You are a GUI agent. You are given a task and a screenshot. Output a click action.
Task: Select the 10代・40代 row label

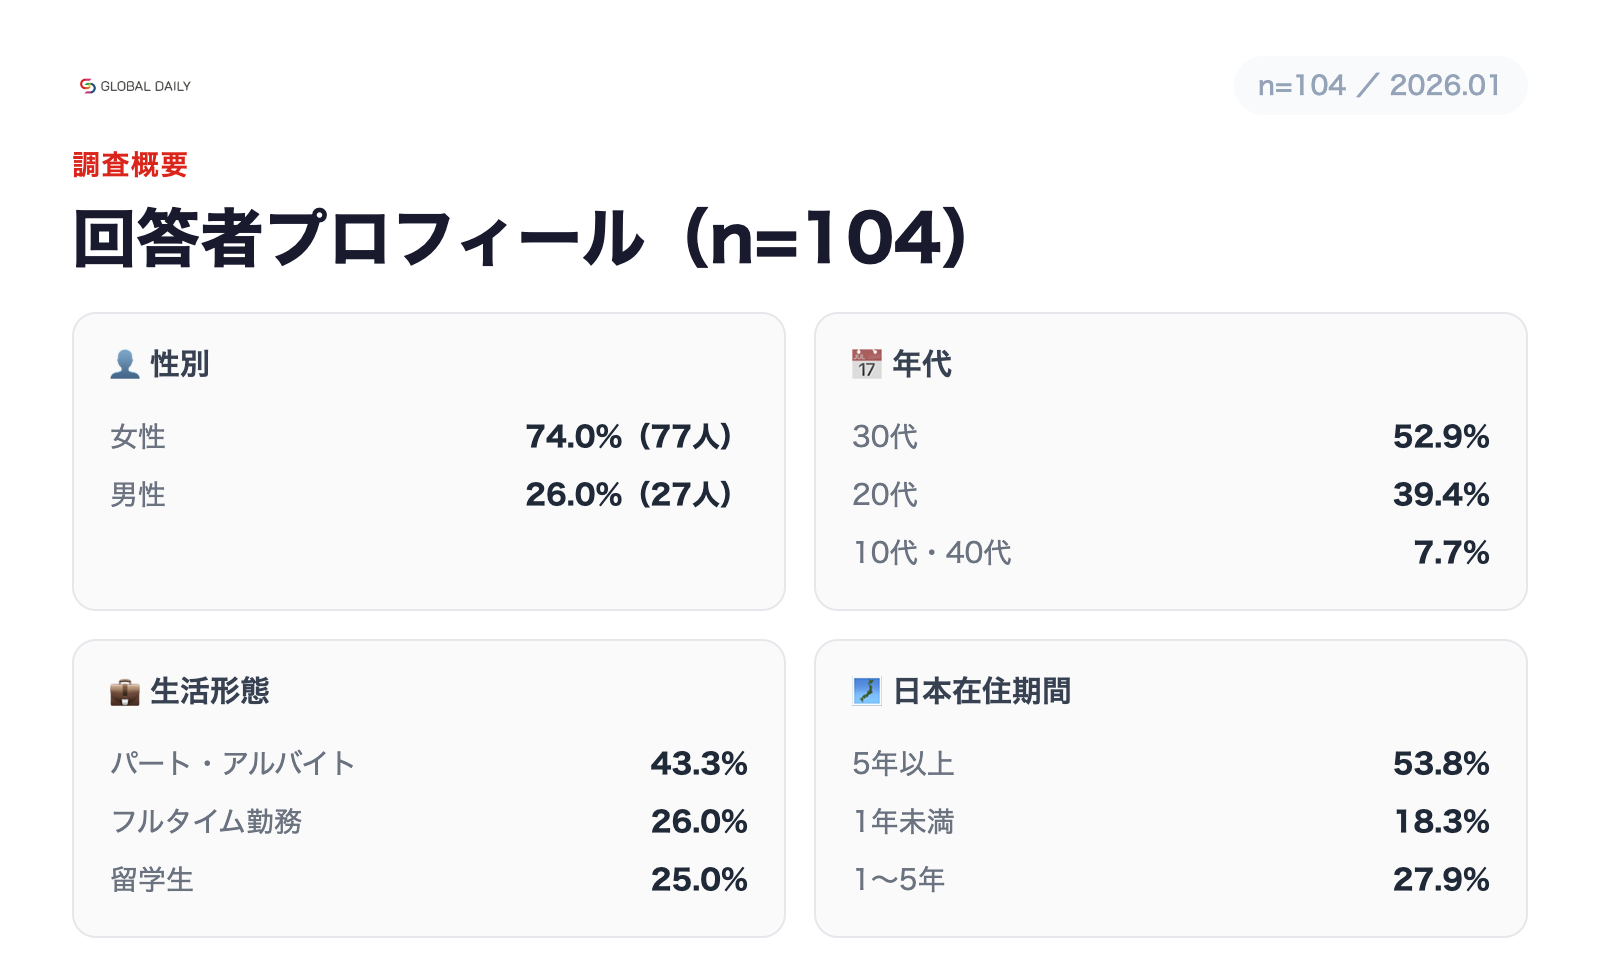pos(932,553)
